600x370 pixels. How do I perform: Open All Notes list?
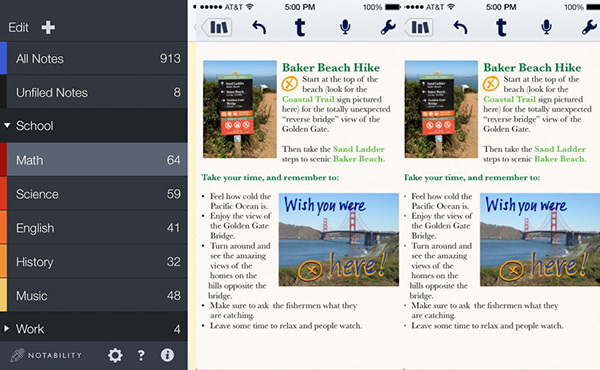click(94, 59)
